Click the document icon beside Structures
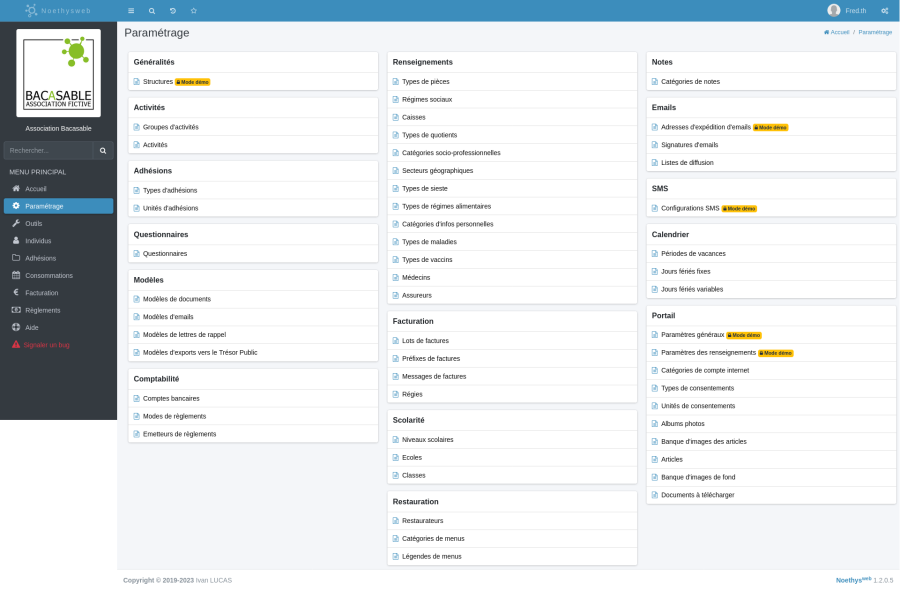Image resolution: width=900 pixels, height=591 pixels. coord(137,82)
